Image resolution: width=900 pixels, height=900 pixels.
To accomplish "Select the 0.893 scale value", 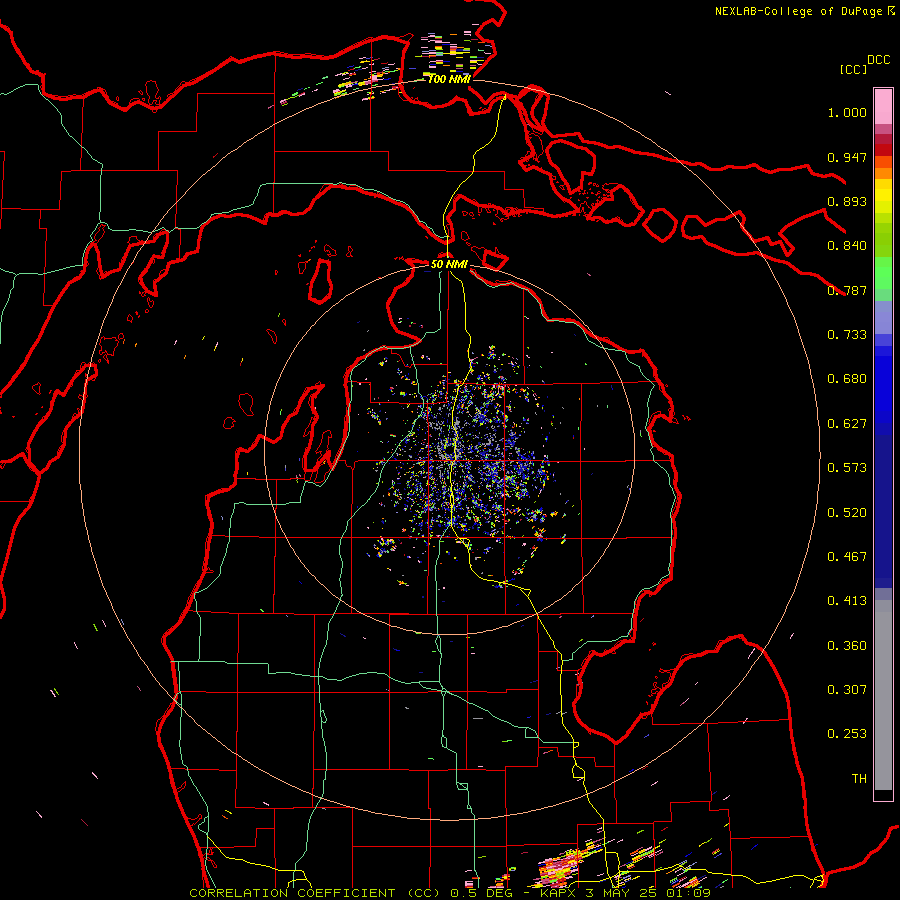I will [x=847, y=201].
